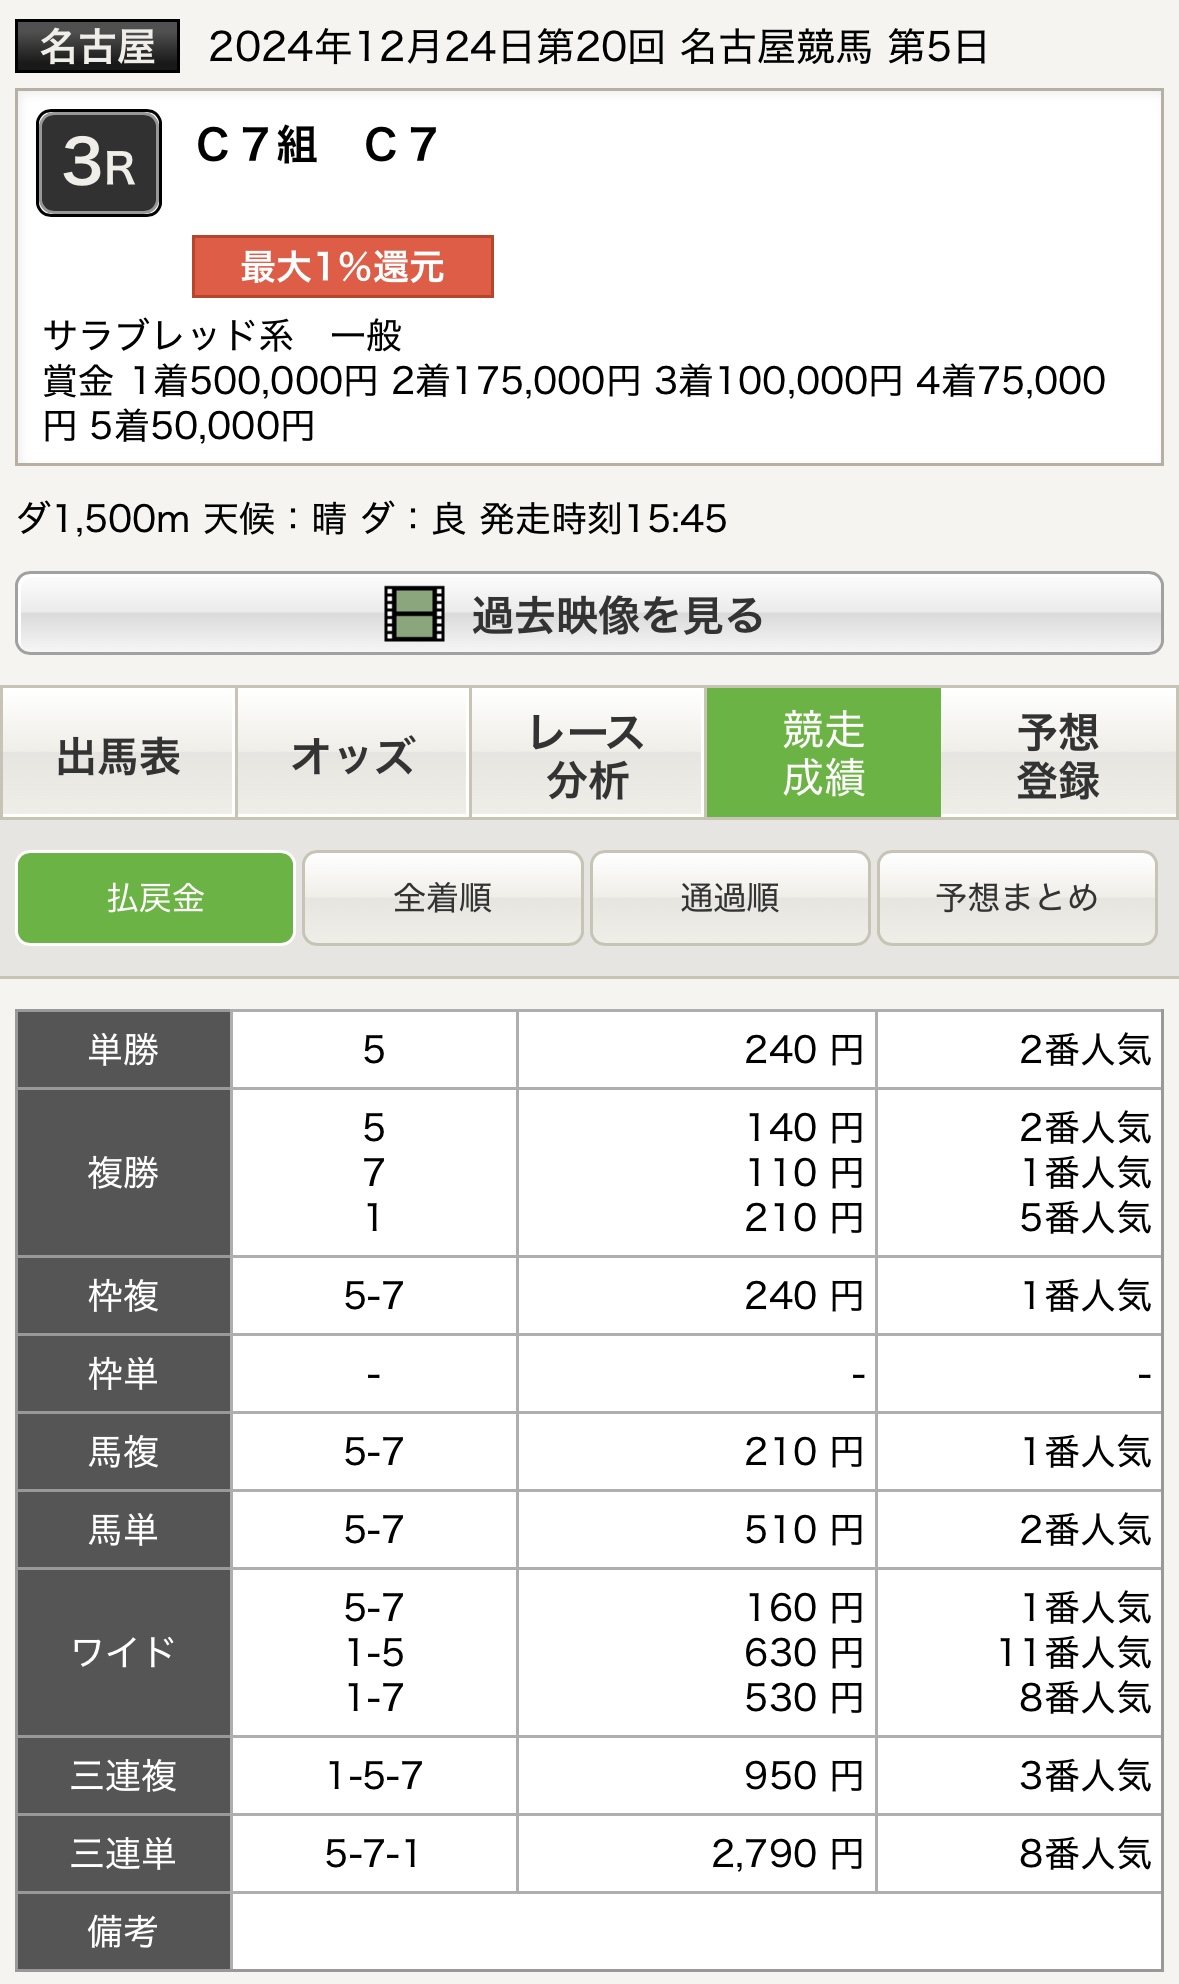1179x1984 pixels.
Task: Click the ワイド row header
Action: coord(124,1652)
